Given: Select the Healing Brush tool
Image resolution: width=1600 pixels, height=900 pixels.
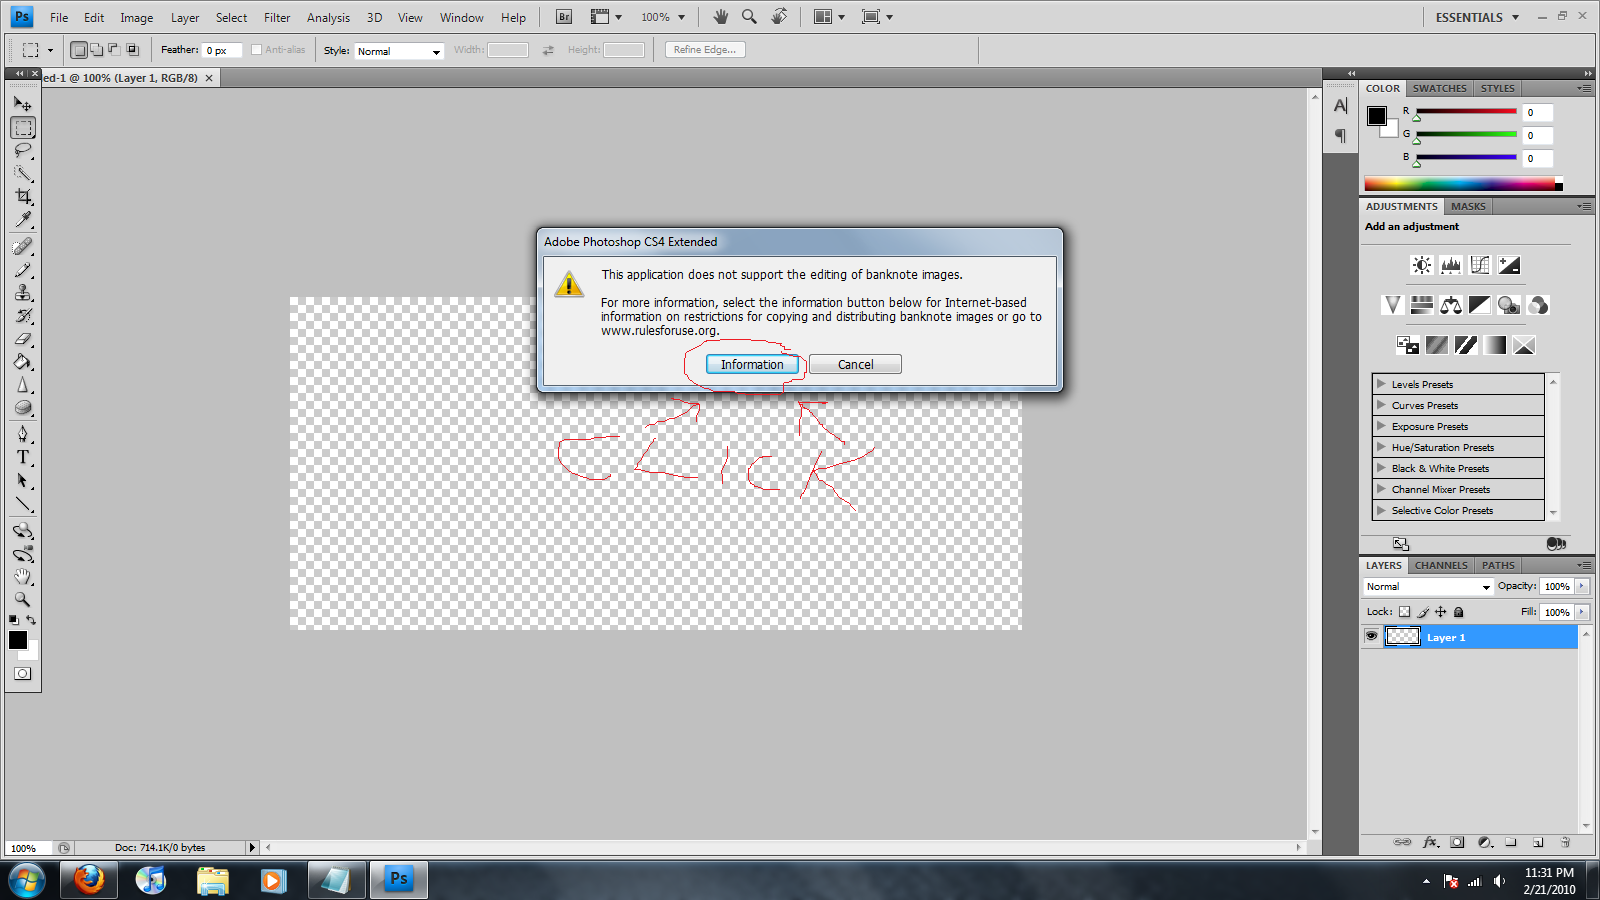Looking at the screenshot, I should click(x=23, y=246).
